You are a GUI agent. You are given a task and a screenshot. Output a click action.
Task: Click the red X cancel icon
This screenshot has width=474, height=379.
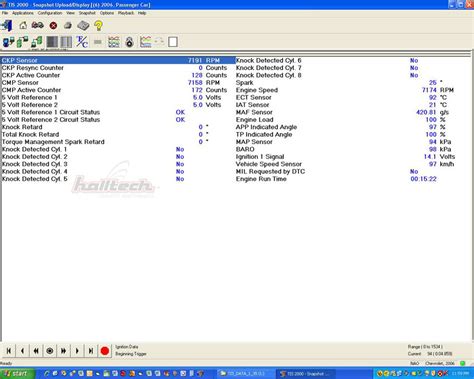(53, 26)
